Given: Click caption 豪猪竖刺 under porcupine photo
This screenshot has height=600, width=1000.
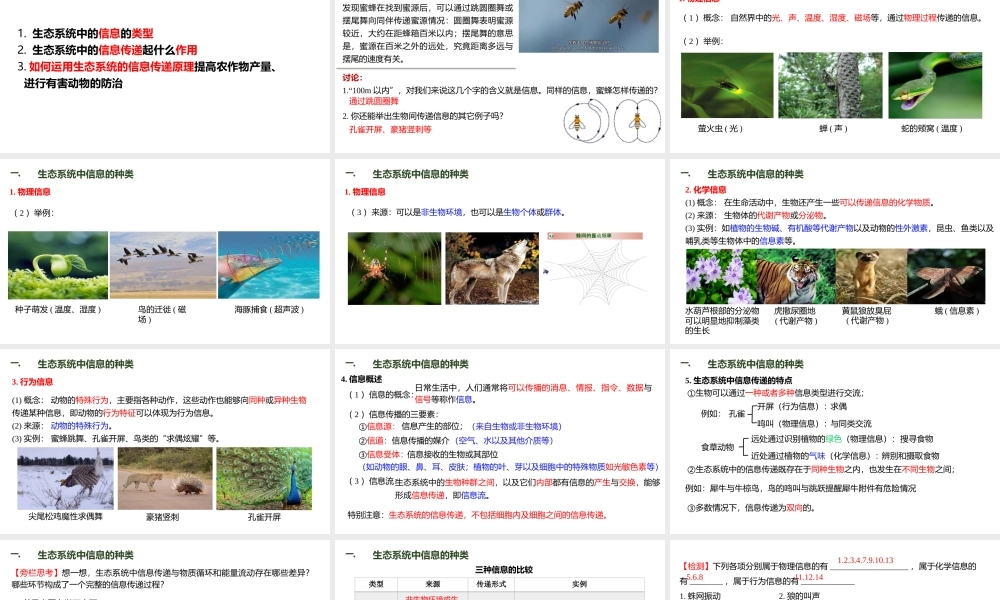Looking at the screenshot, I should (x=163, y=517).
